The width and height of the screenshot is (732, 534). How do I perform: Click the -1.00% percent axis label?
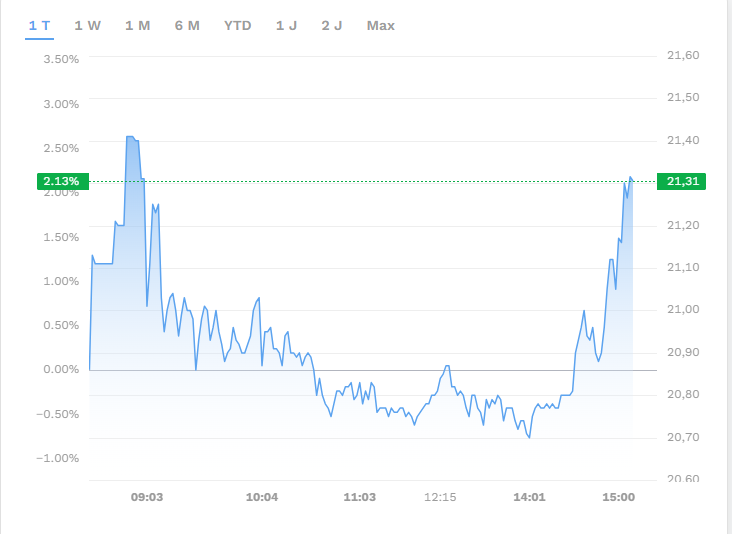[59, 458]
